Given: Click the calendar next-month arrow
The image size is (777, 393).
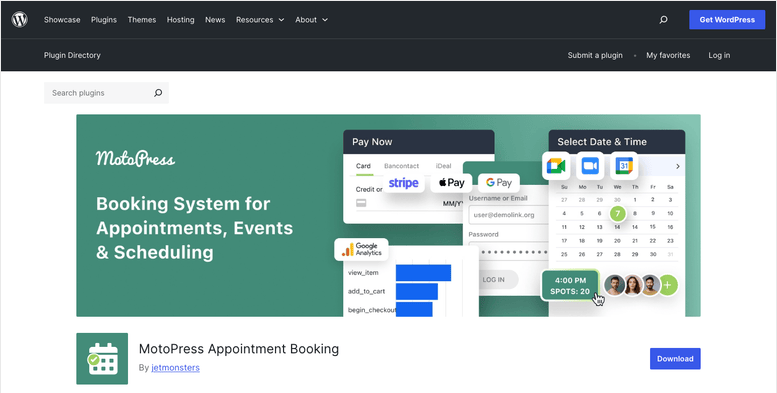Looking at the screenshot, I should [x=678, y=167].
